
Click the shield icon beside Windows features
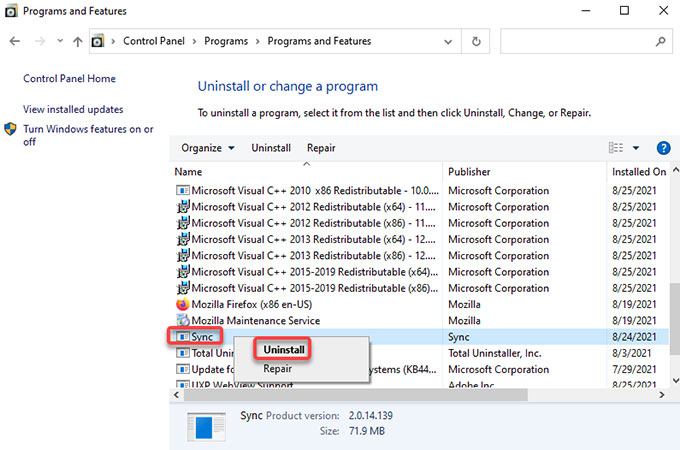(10, 129)
